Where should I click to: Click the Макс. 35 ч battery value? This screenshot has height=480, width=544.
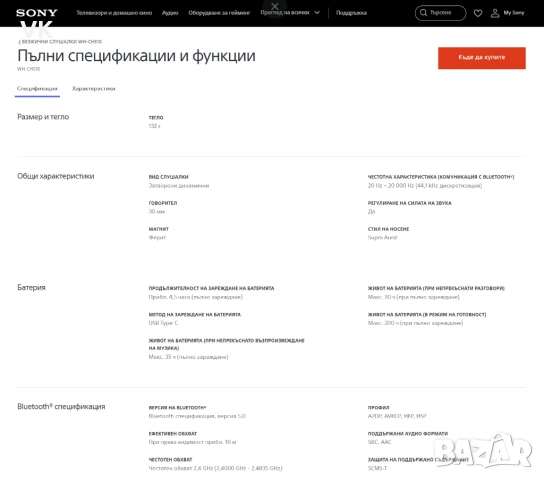pos(188,357)
